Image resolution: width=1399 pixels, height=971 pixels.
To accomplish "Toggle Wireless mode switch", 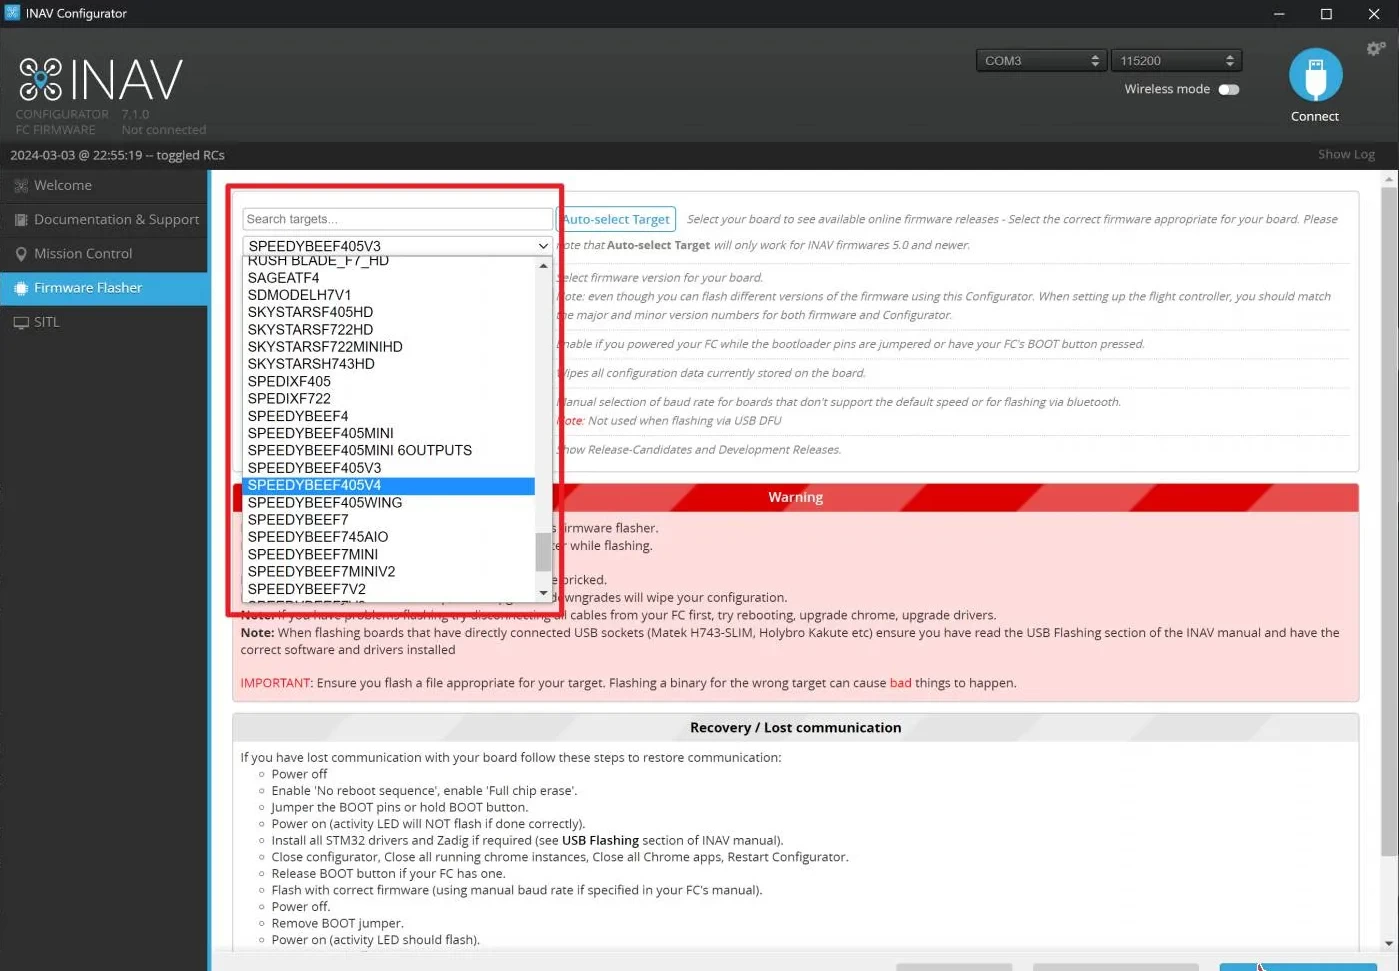I will tap(1229, 89).
